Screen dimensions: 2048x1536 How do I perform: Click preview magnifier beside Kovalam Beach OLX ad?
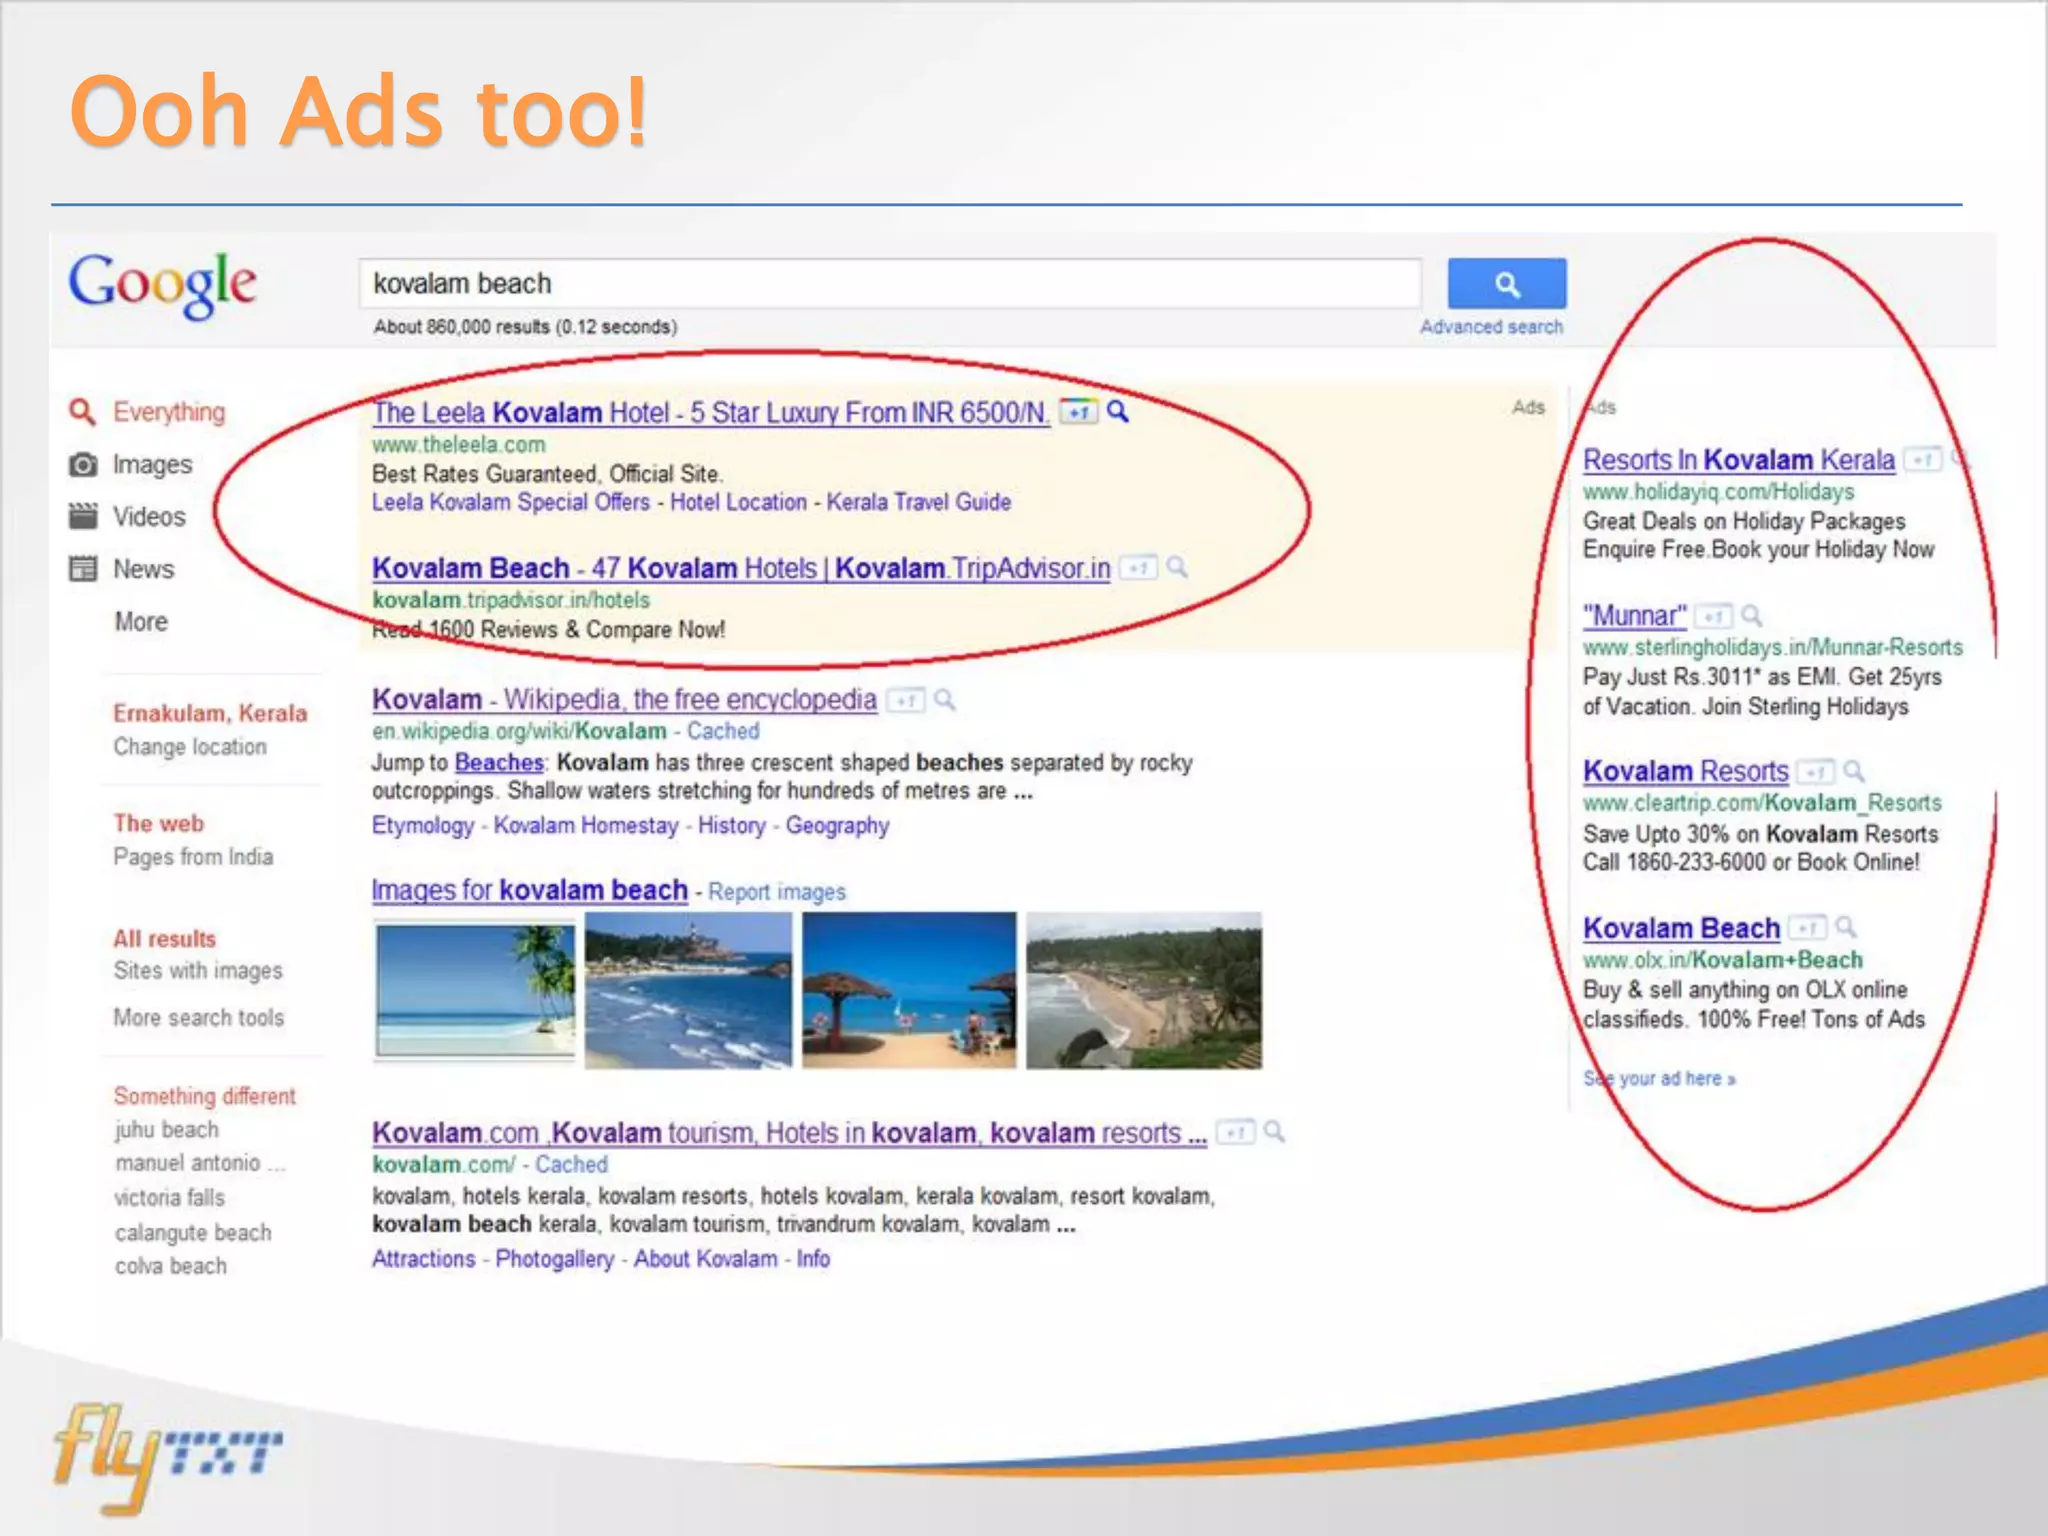click(1846, 927)
